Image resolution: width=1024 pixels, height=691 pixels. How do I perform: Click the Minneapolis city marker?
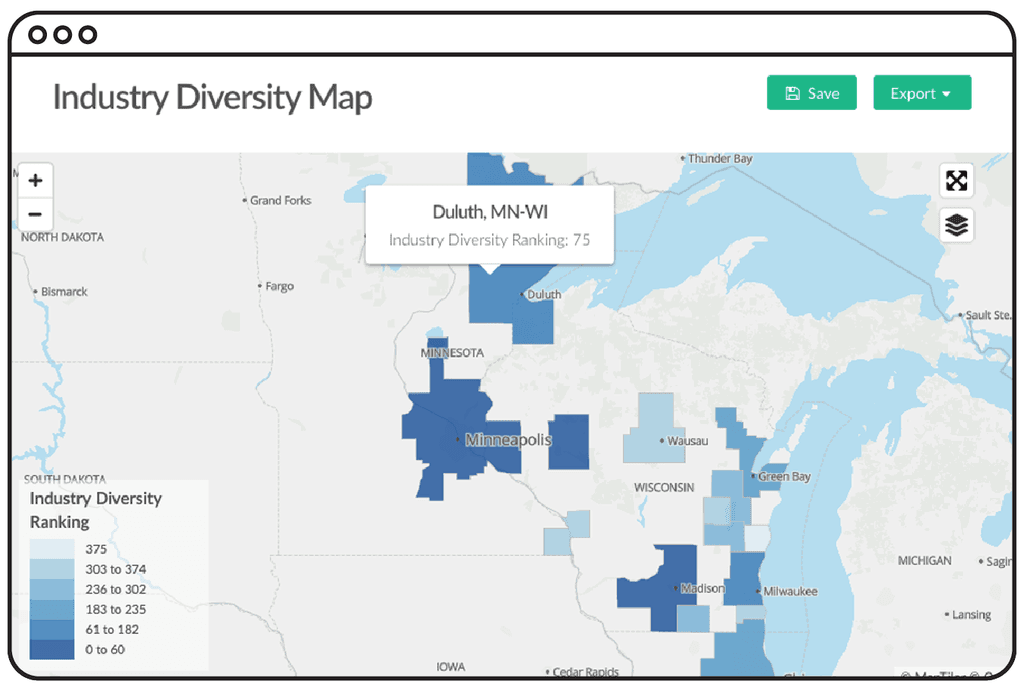click(460, 438)
